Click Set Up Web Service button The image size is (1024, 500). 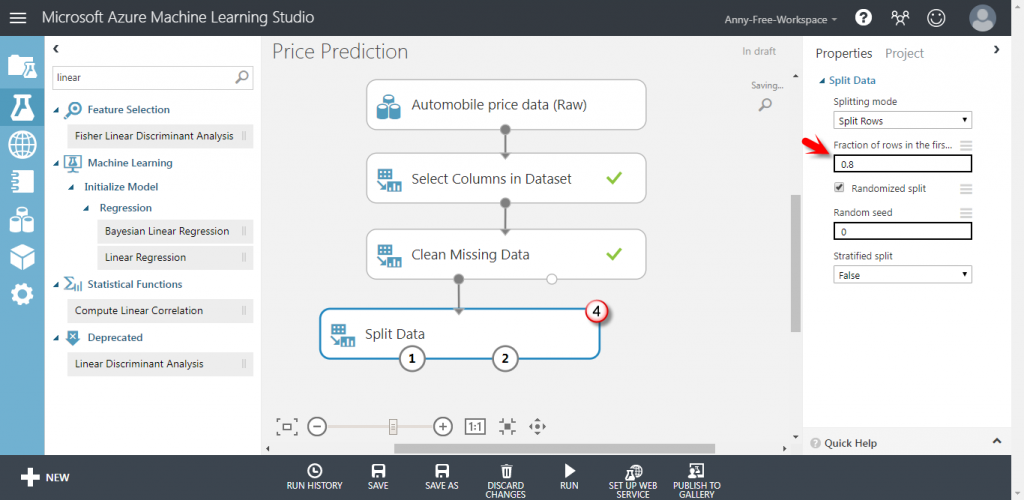pos(633,481)
